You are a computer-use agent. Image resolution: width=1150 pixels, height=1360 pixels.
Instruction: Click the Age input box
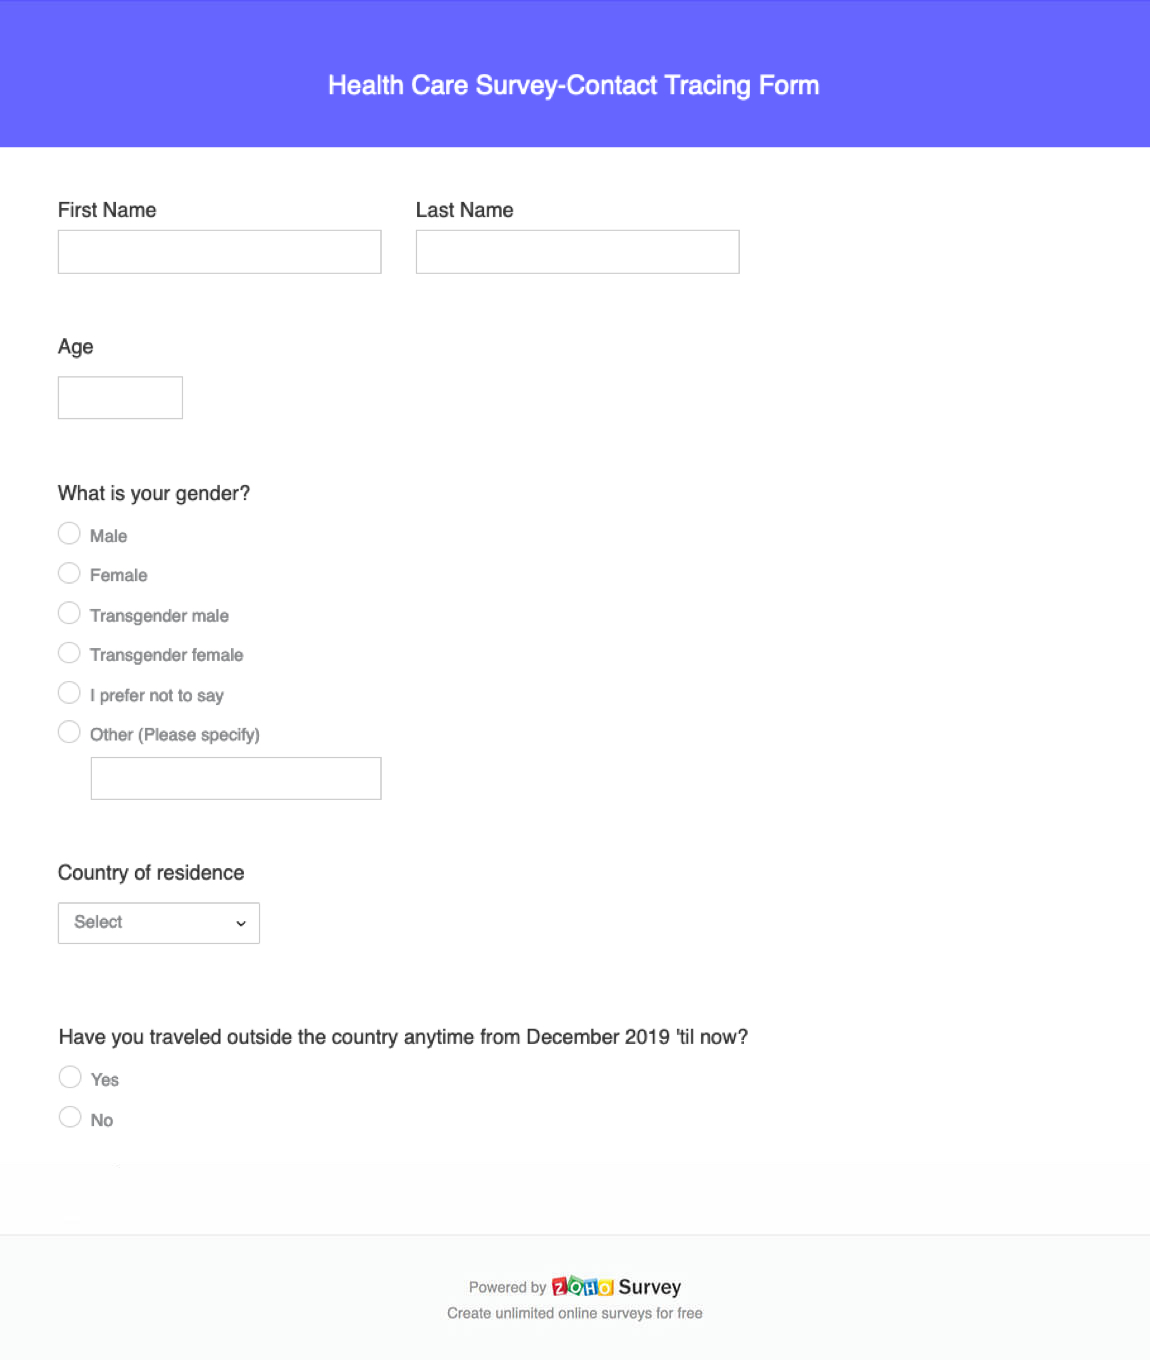[x=120, y=397]
